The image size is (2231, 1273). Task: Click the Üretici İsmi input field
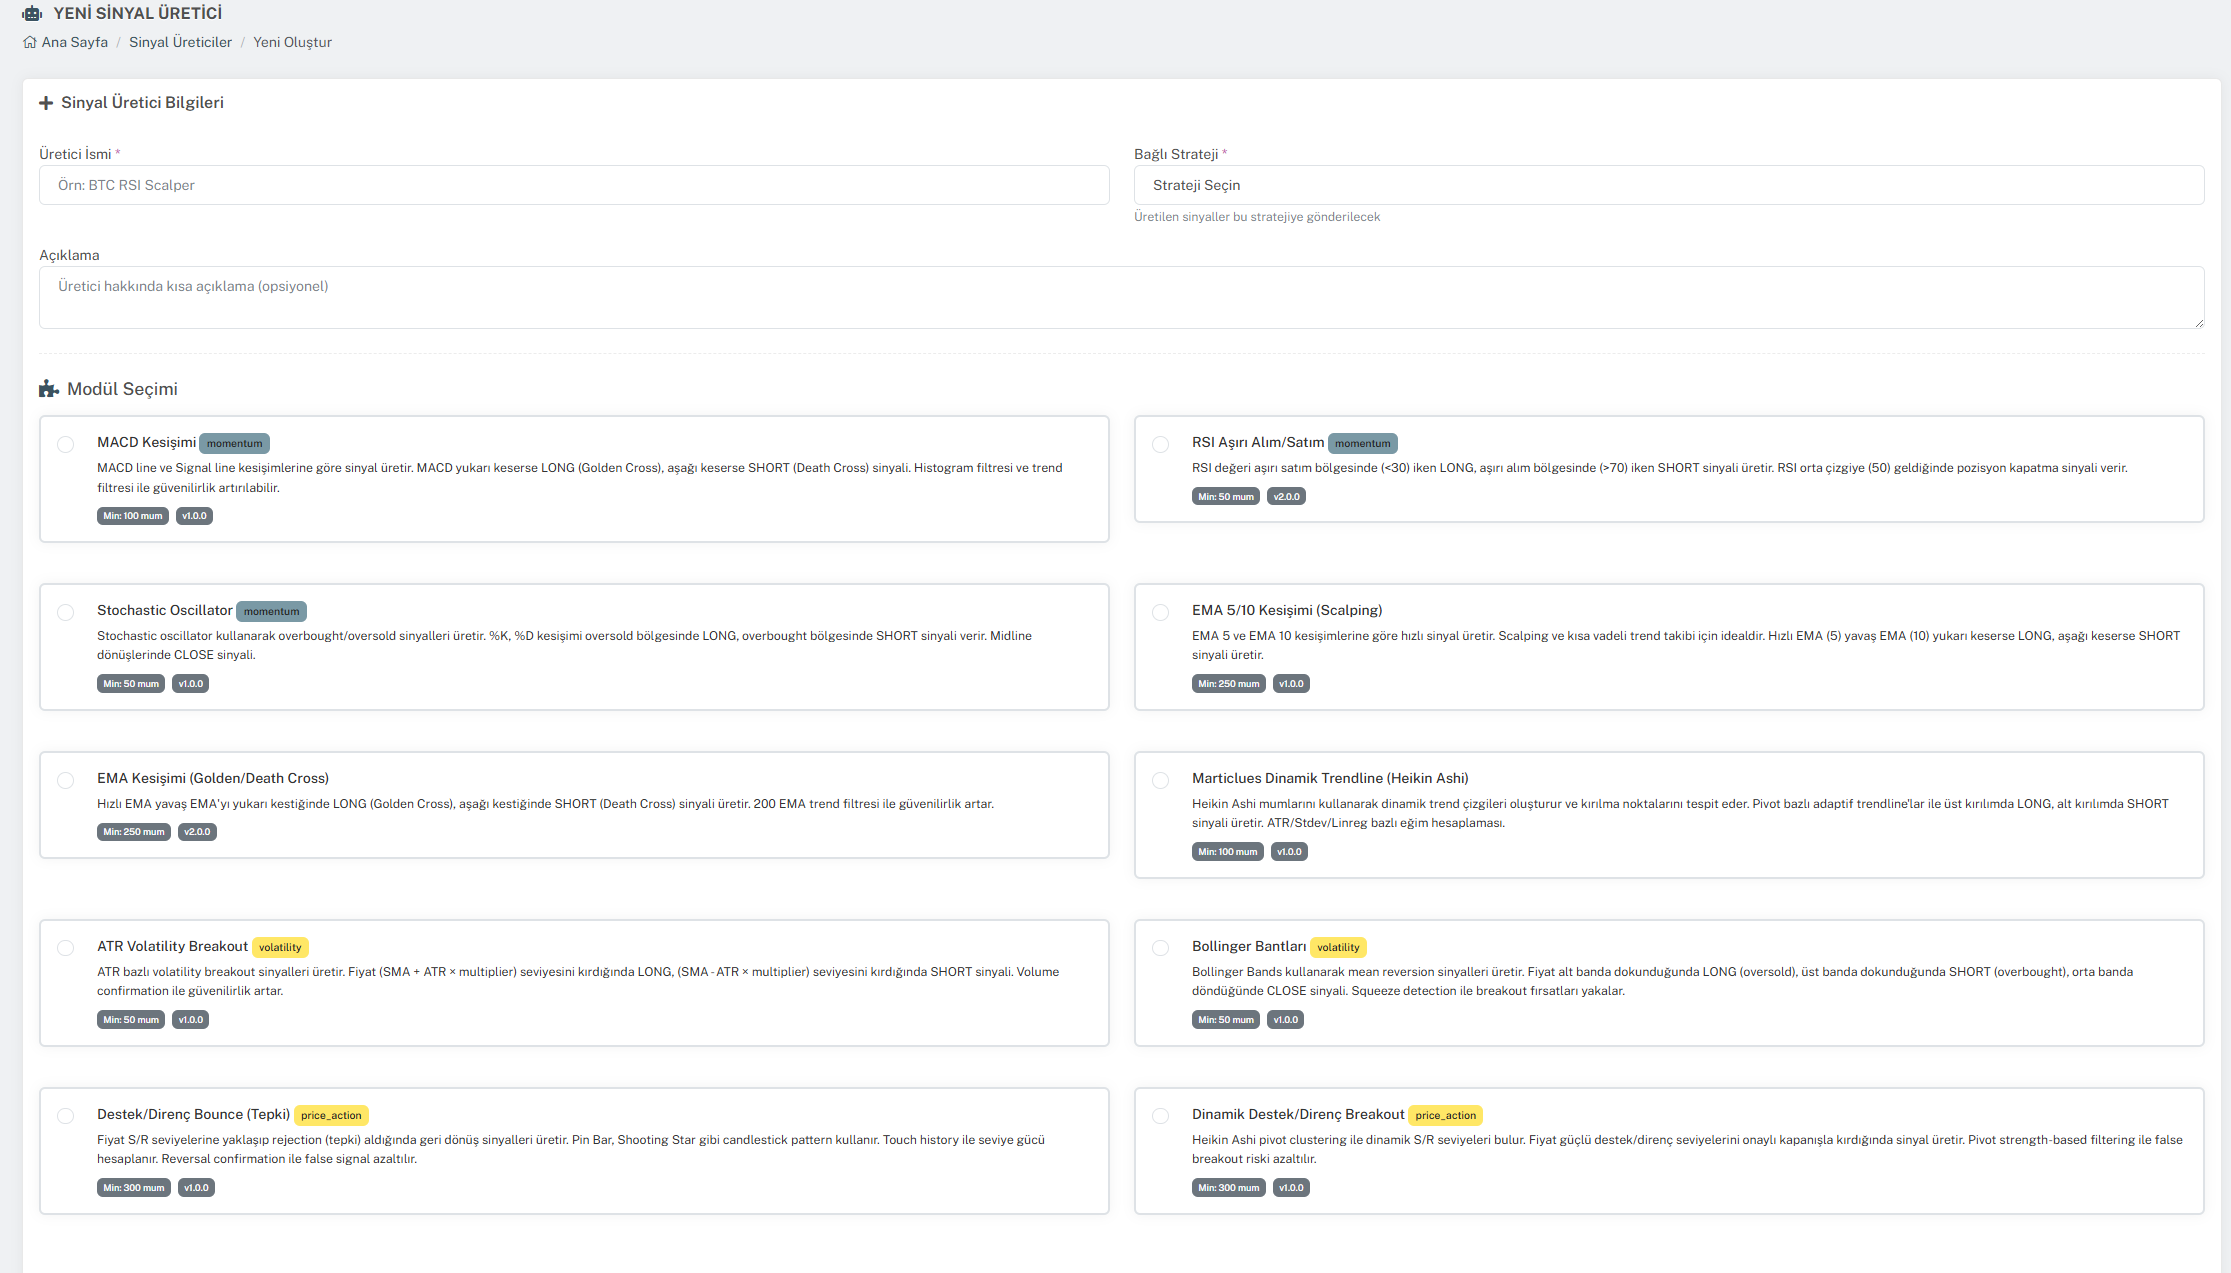click(574, 185)
